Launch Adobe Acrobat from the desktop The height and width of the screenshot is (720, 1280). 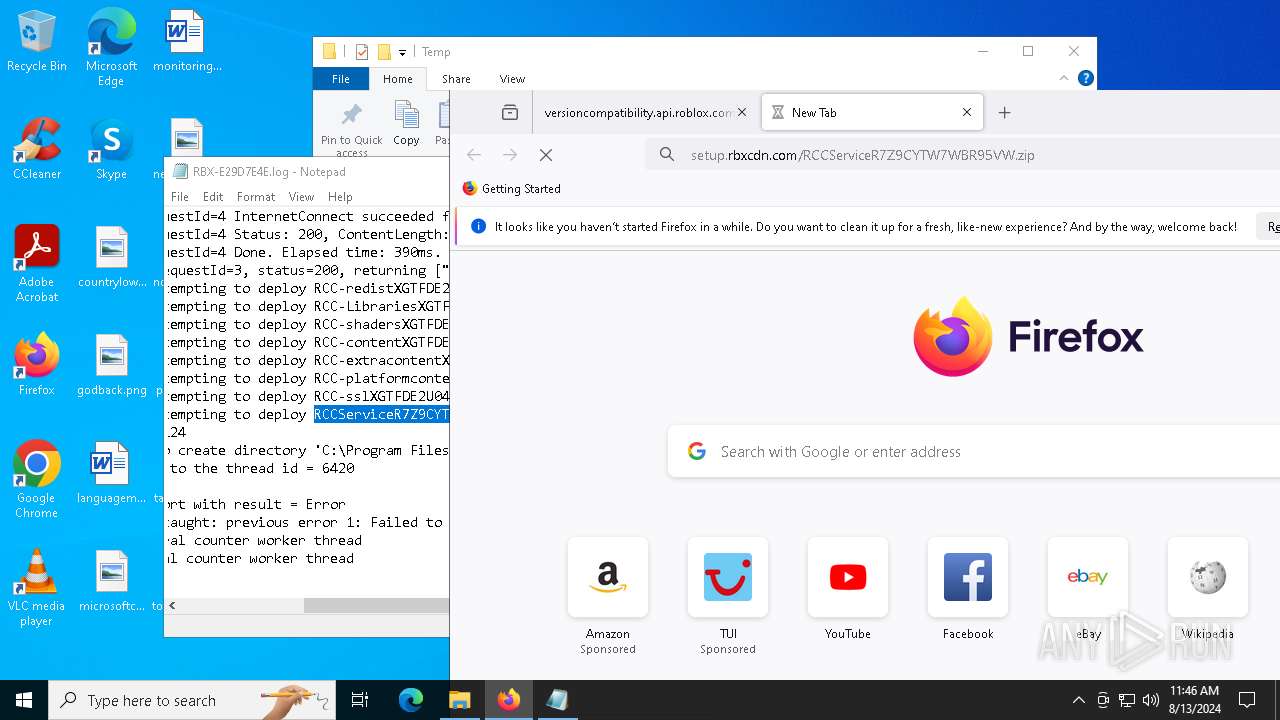37,263
